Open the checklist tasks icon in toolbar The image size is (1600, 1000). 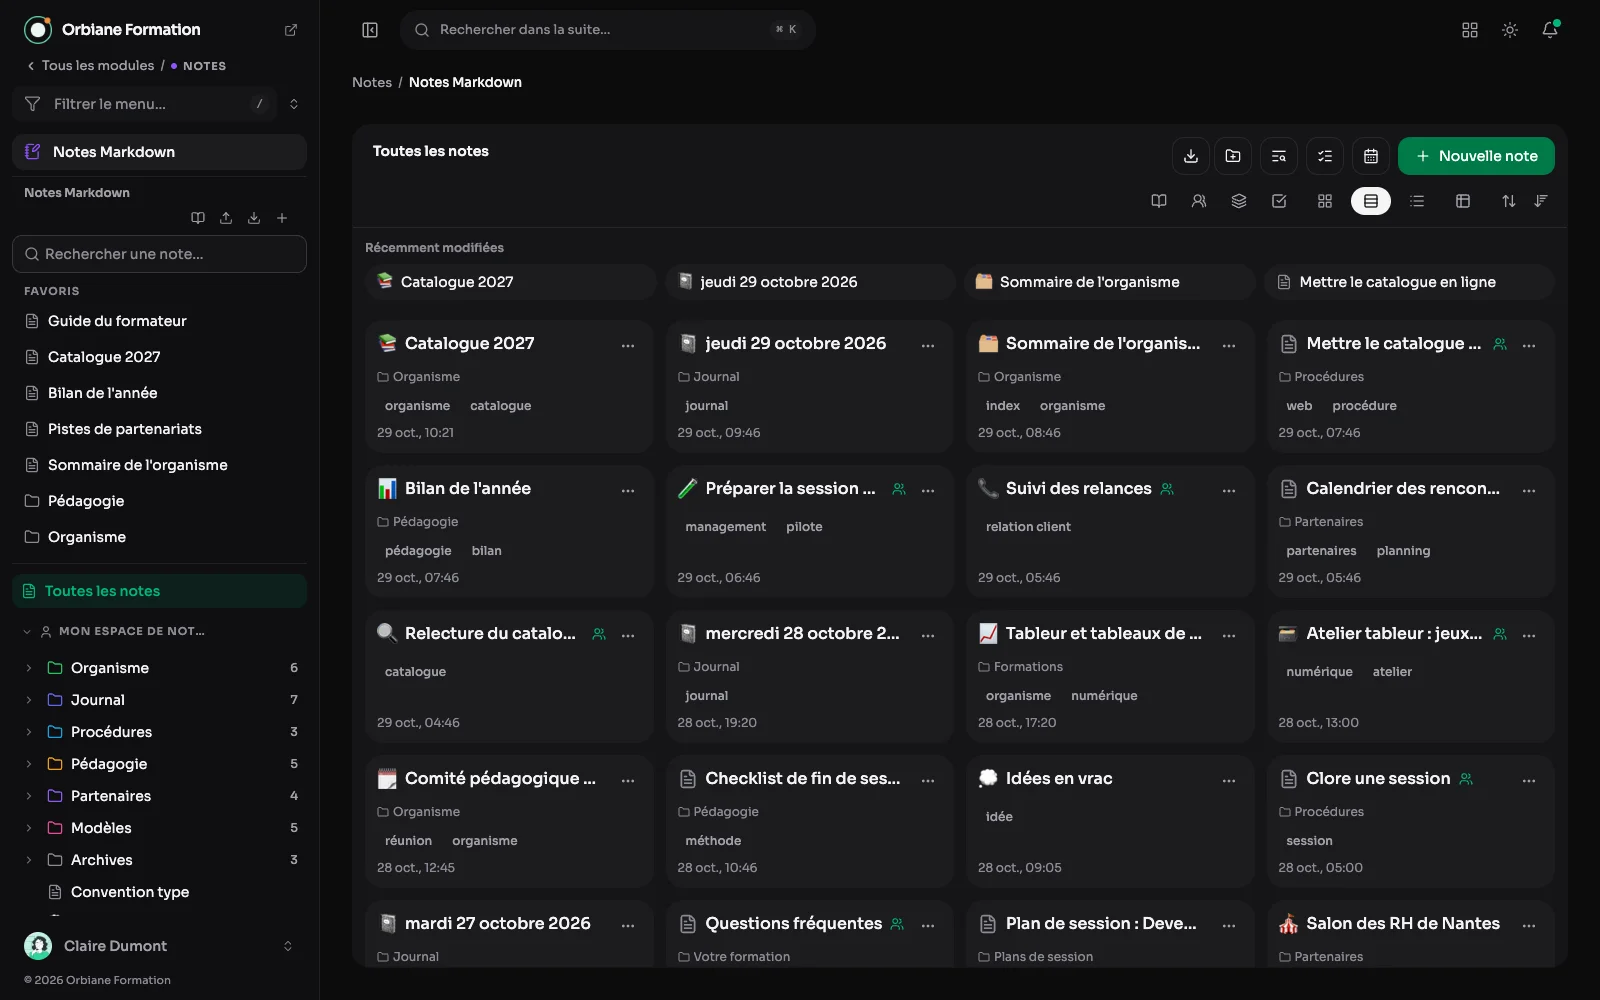click(x=1325, y=156)
